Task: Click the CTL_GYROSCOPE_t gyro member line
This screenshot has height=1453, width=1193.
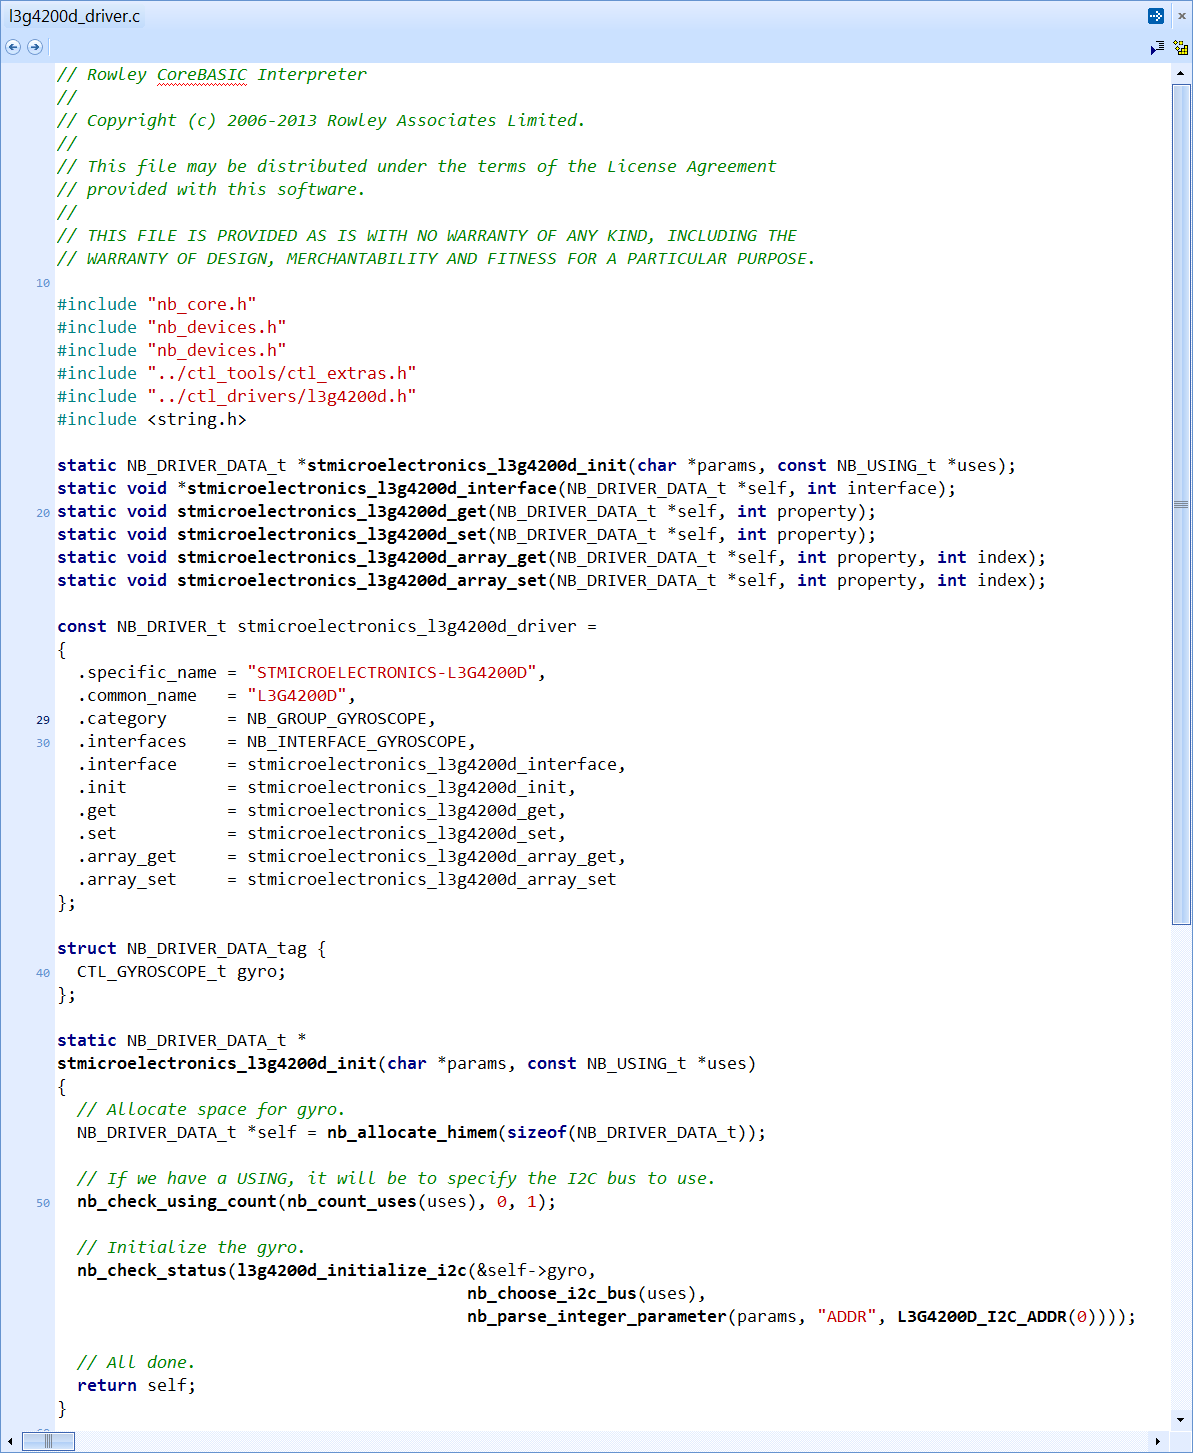Action: click(181, 971)
